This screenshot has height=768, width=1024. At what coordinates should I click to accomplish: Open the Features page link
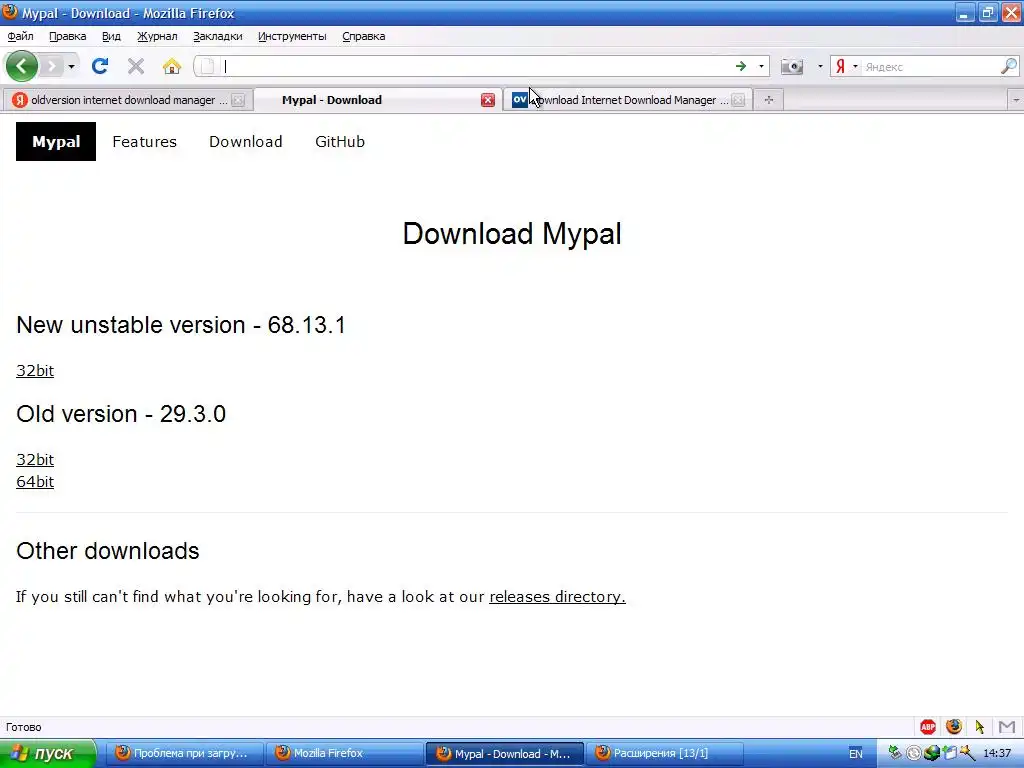[x=144, y=142]
